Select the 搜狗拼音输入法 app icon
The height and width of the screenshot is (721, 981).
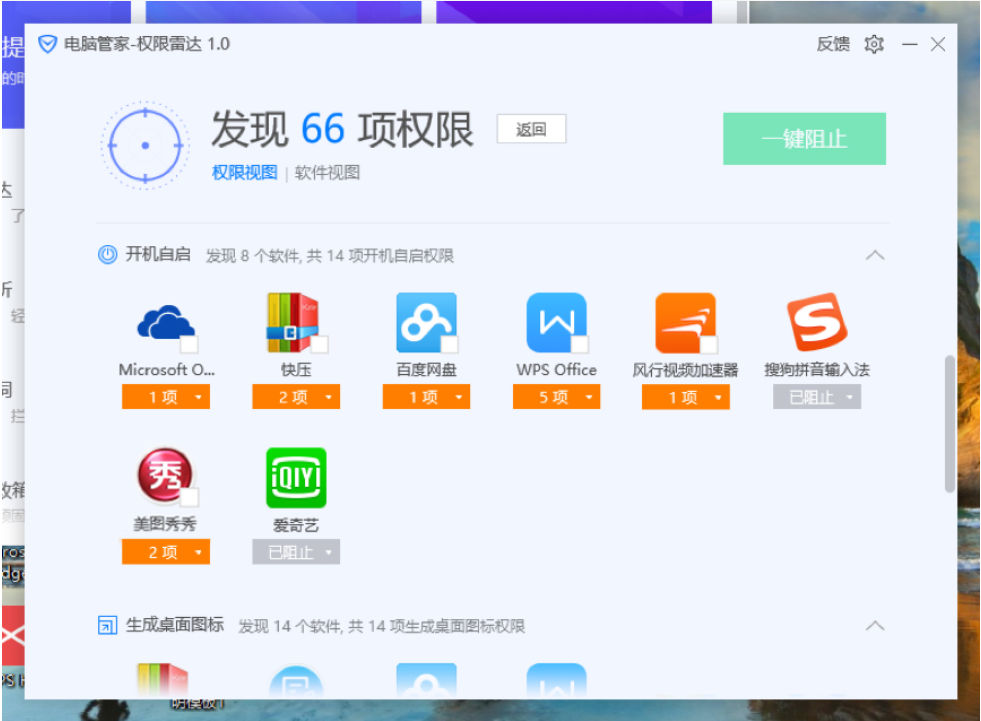pos(816,322)
